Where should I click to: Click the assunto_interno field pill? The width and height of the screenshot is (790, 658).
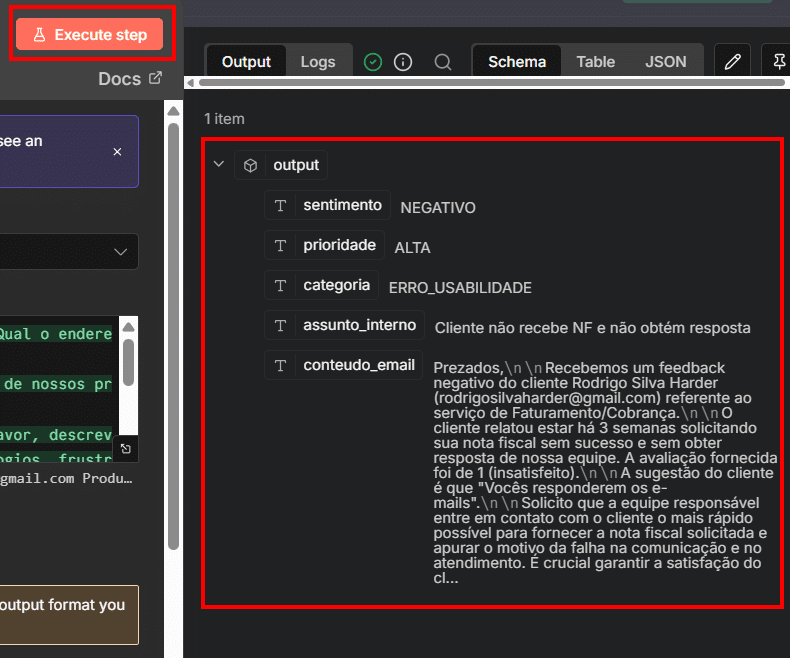point(345,325)
